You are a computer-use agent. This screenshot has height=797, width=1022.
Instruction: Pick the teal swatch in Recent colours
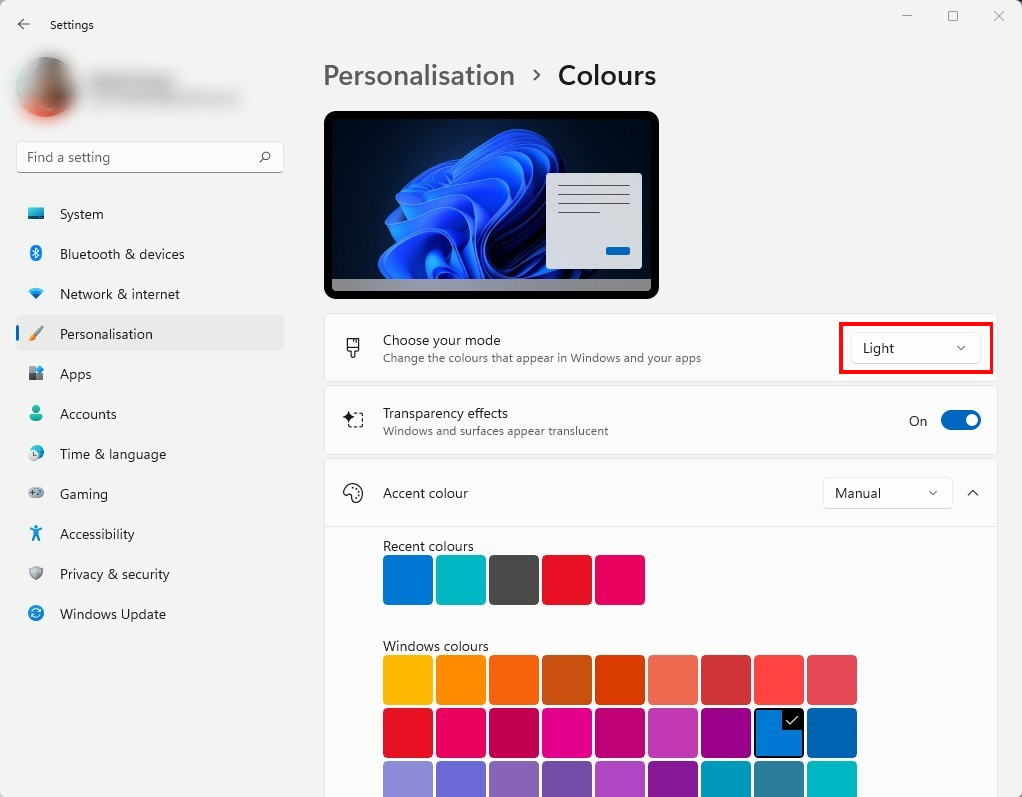pyautogui.click(x=461, y=580)
